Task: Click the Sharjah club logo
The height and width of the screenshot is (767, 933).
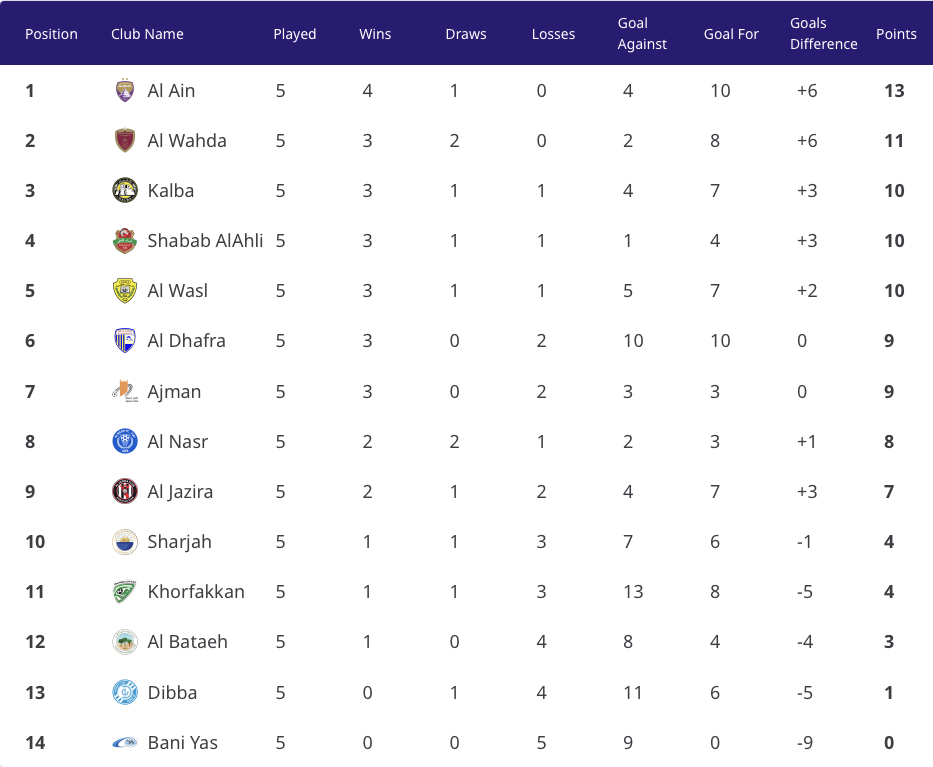Action: pyautogui.click(x=124, y=541)
